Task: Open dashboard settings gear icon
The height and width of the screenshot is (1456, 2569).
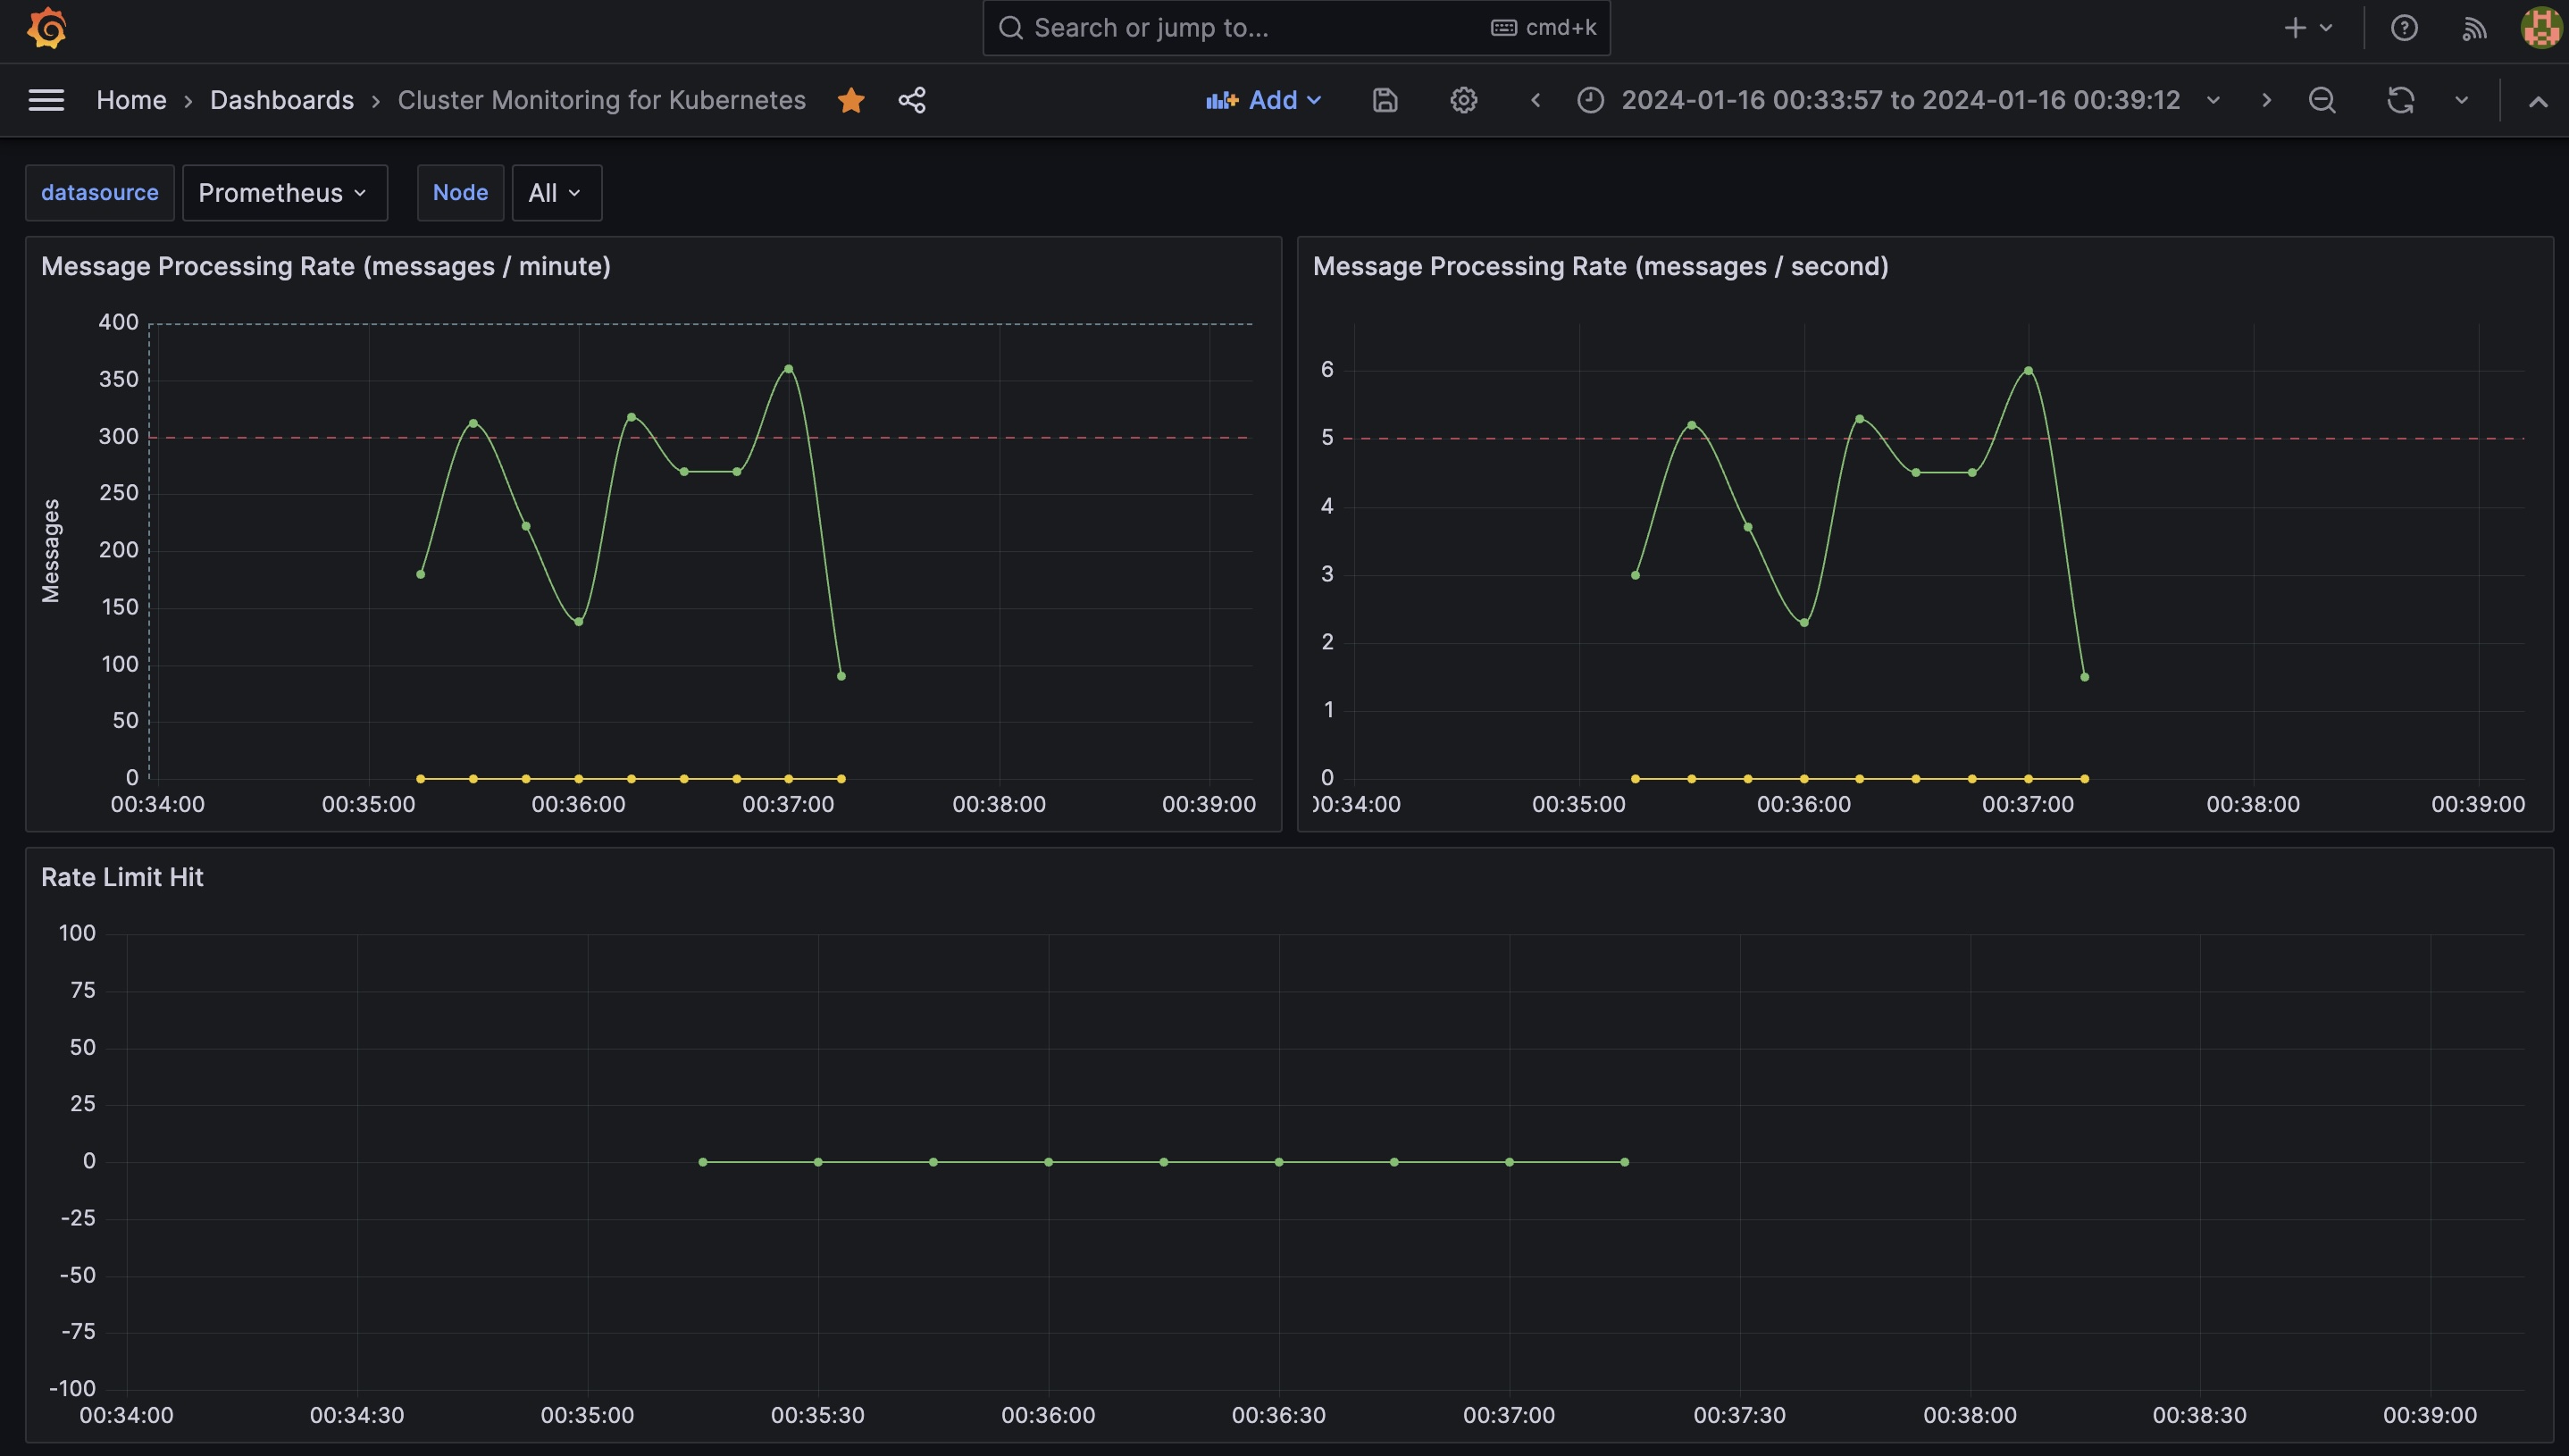Action: (1463, 100)
